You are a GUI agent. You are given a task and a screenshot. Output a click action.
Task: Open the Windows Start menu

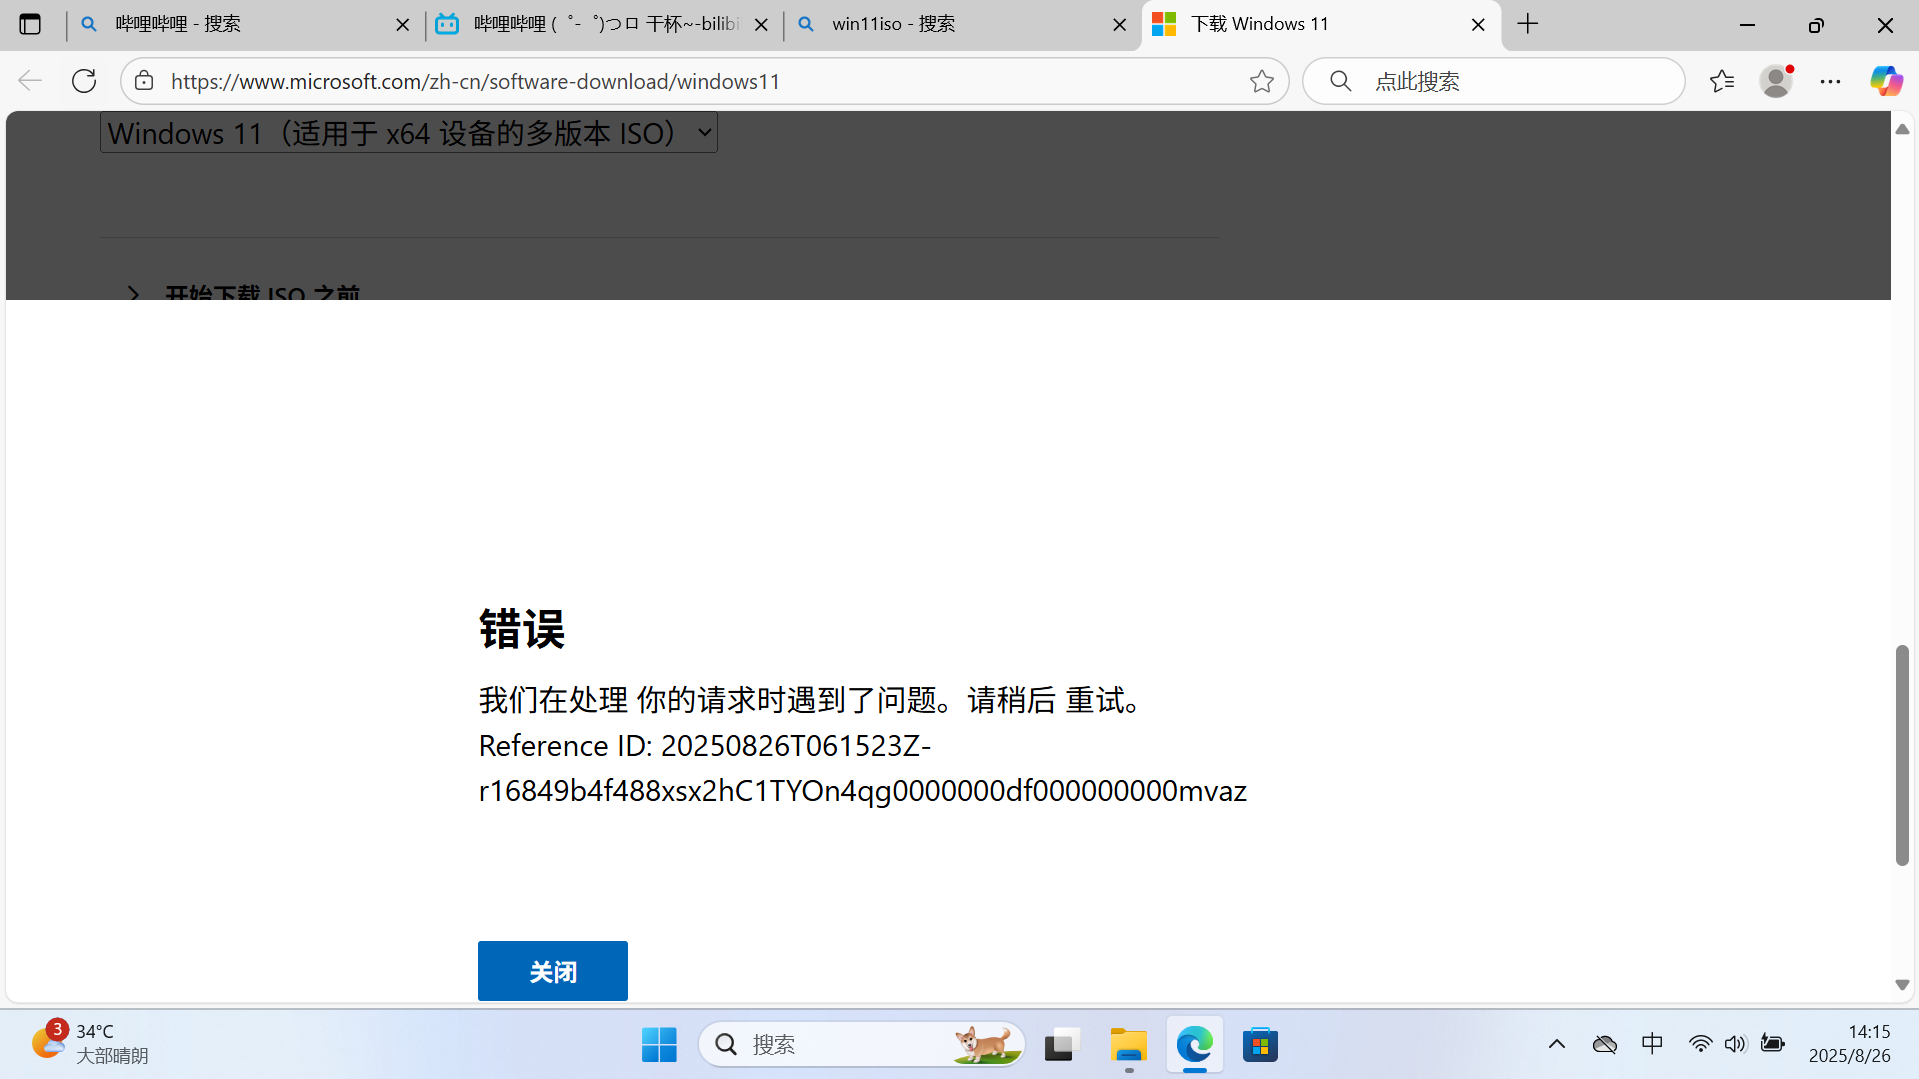tap(659, 1045)
